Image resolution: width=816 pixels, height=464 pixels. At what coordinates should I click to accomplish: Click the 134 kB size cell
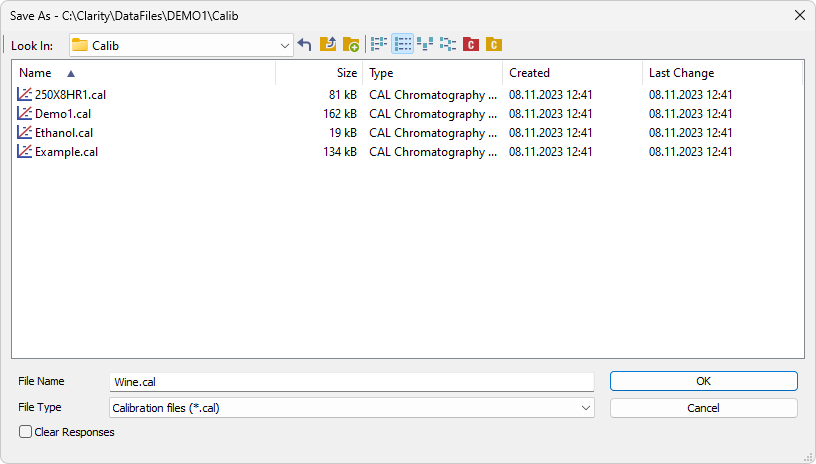pos(340,151)
